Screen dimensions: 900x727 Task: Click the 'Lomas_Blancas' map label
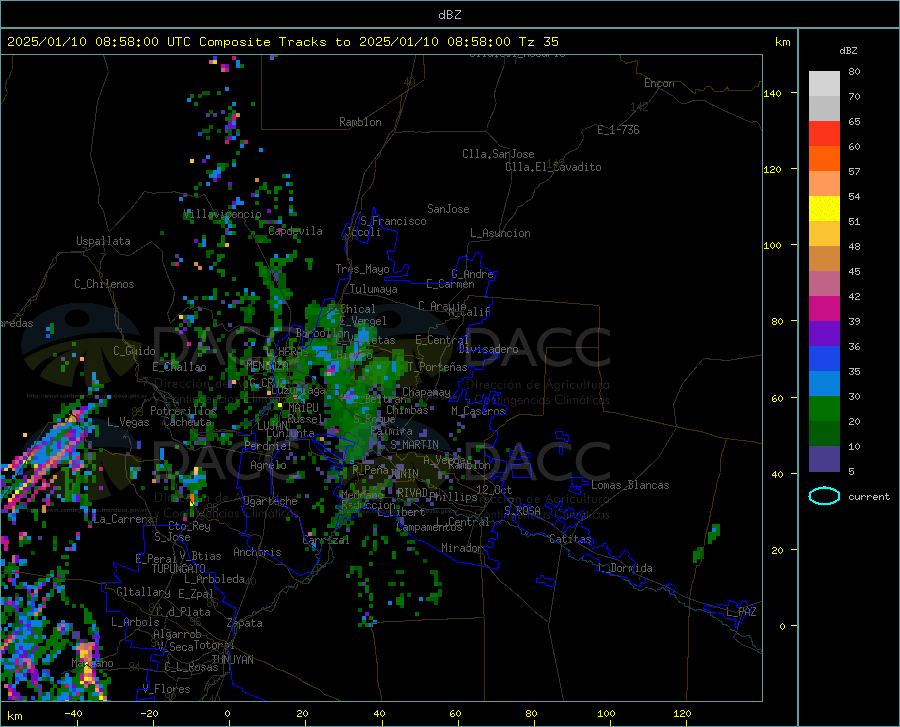(x=630, y=485)
